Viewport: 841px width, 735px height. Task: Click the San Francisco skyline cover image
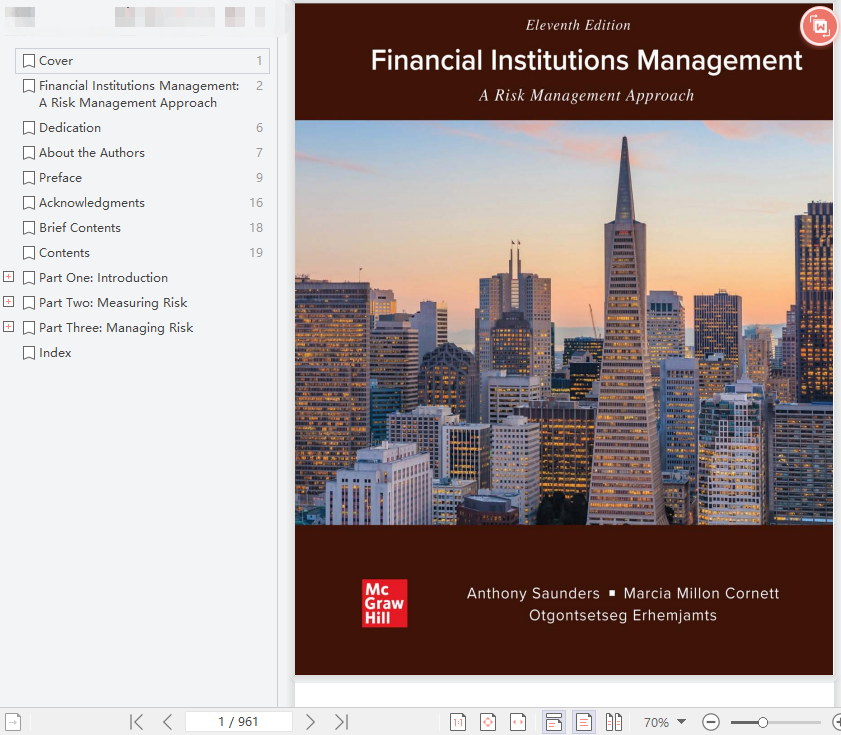[564, 322]
